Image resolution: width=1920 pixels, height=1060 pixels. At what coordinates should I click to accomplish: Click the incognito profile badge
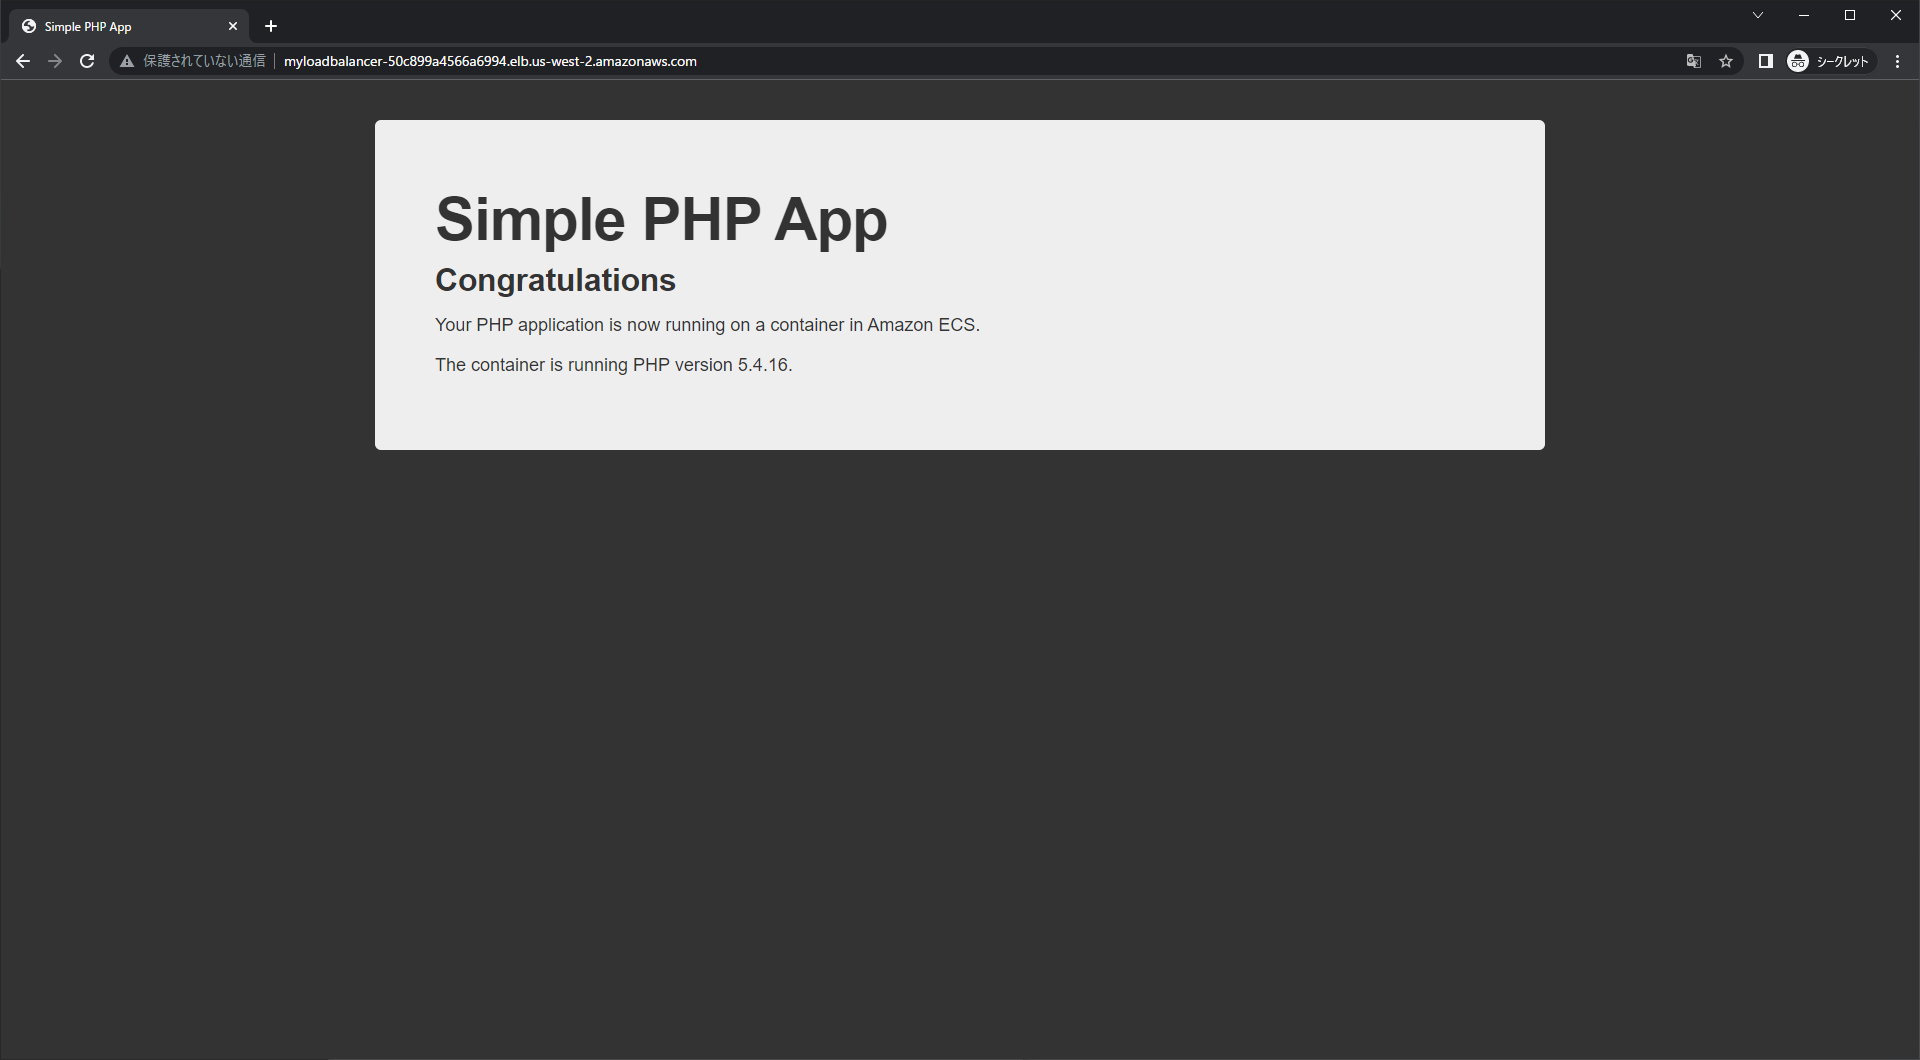point(1798,61)
